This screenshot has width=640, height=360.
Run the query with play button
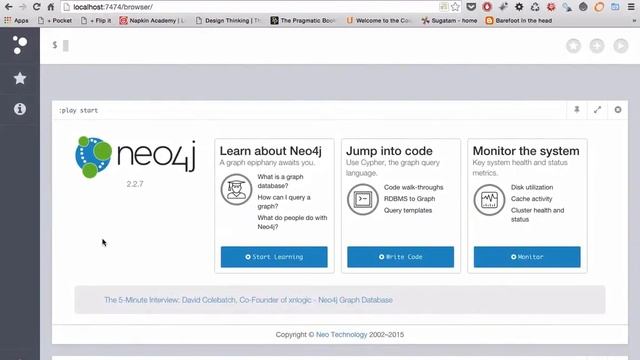coord(621,46)
